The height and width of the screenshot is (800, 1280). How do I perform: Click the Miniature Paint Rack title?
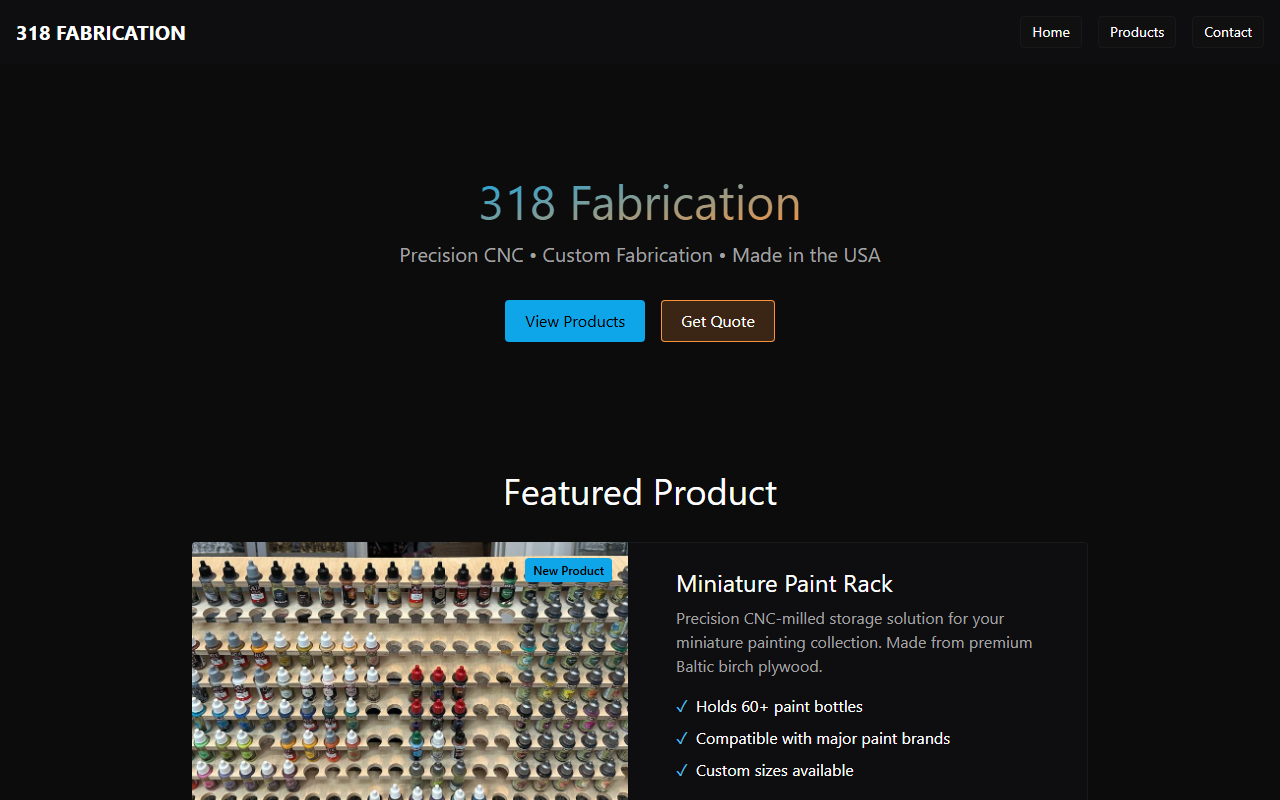[x=785, y=584]
